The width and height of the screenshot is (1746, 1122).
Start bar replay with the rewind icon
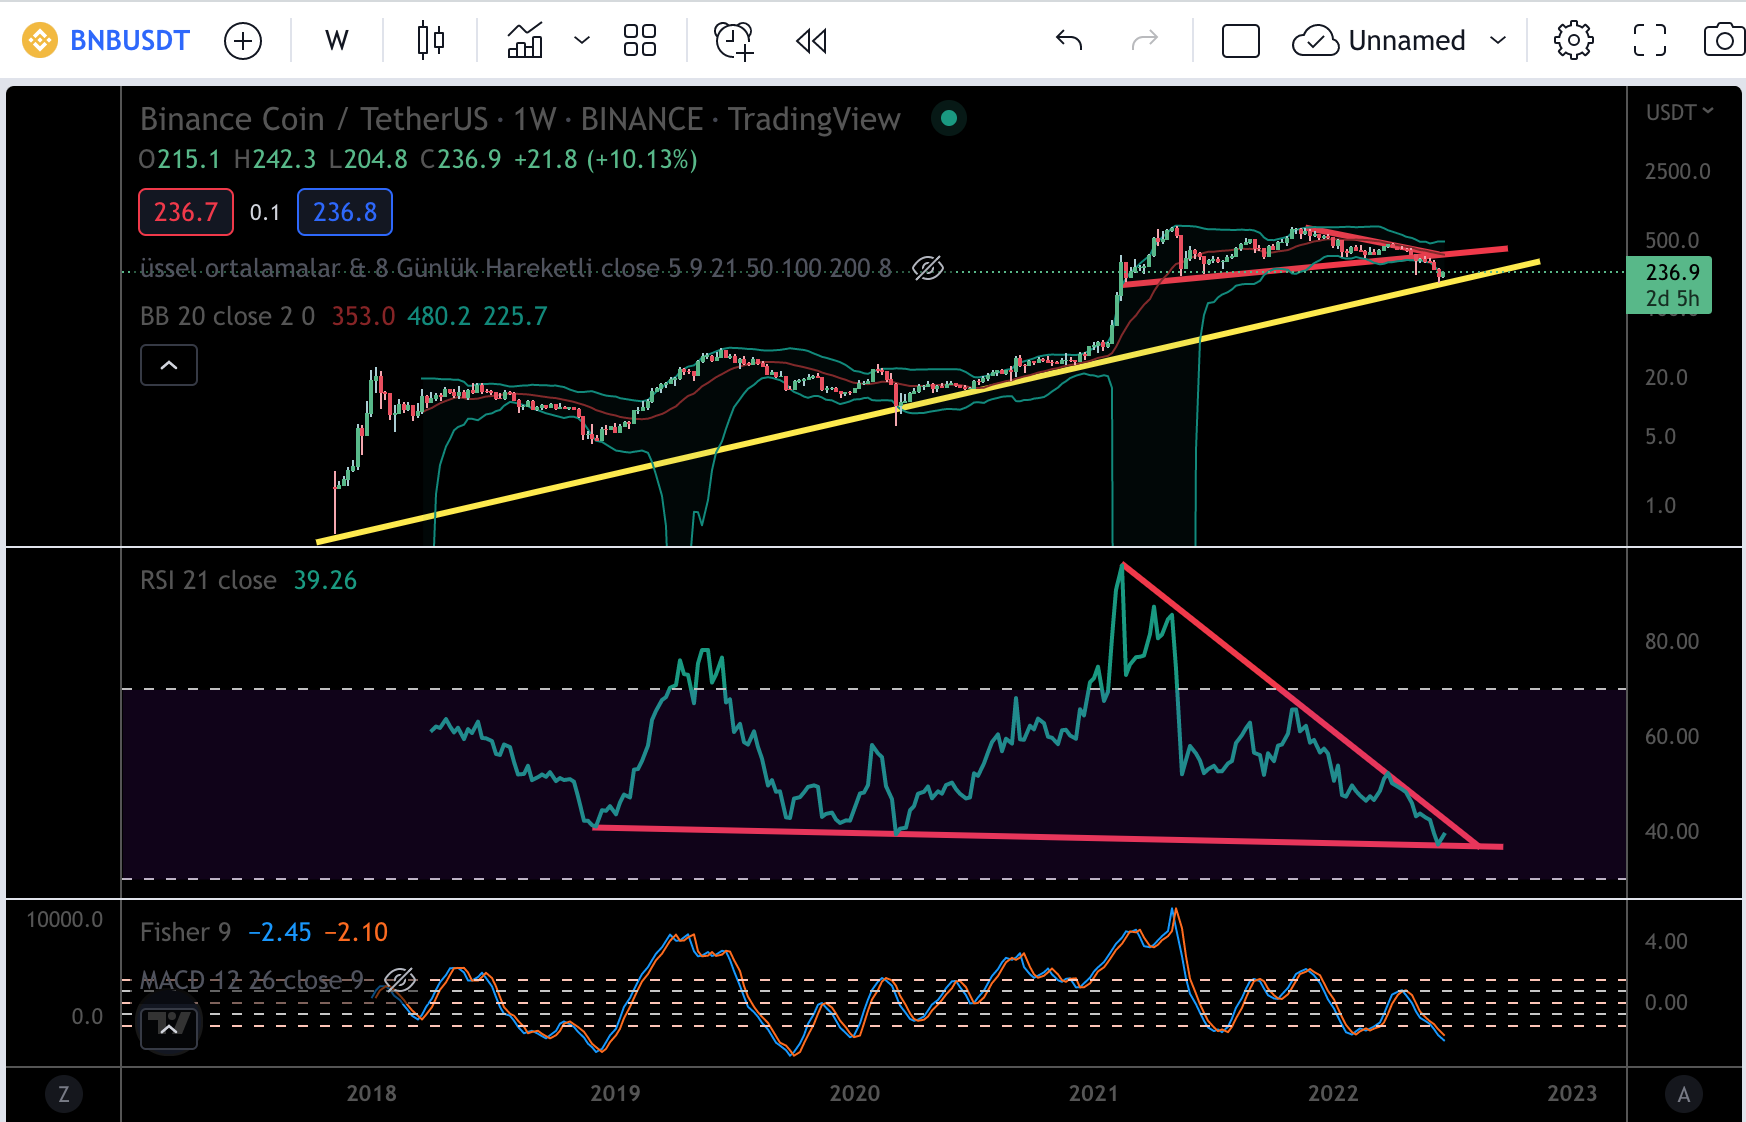[811, 41]
